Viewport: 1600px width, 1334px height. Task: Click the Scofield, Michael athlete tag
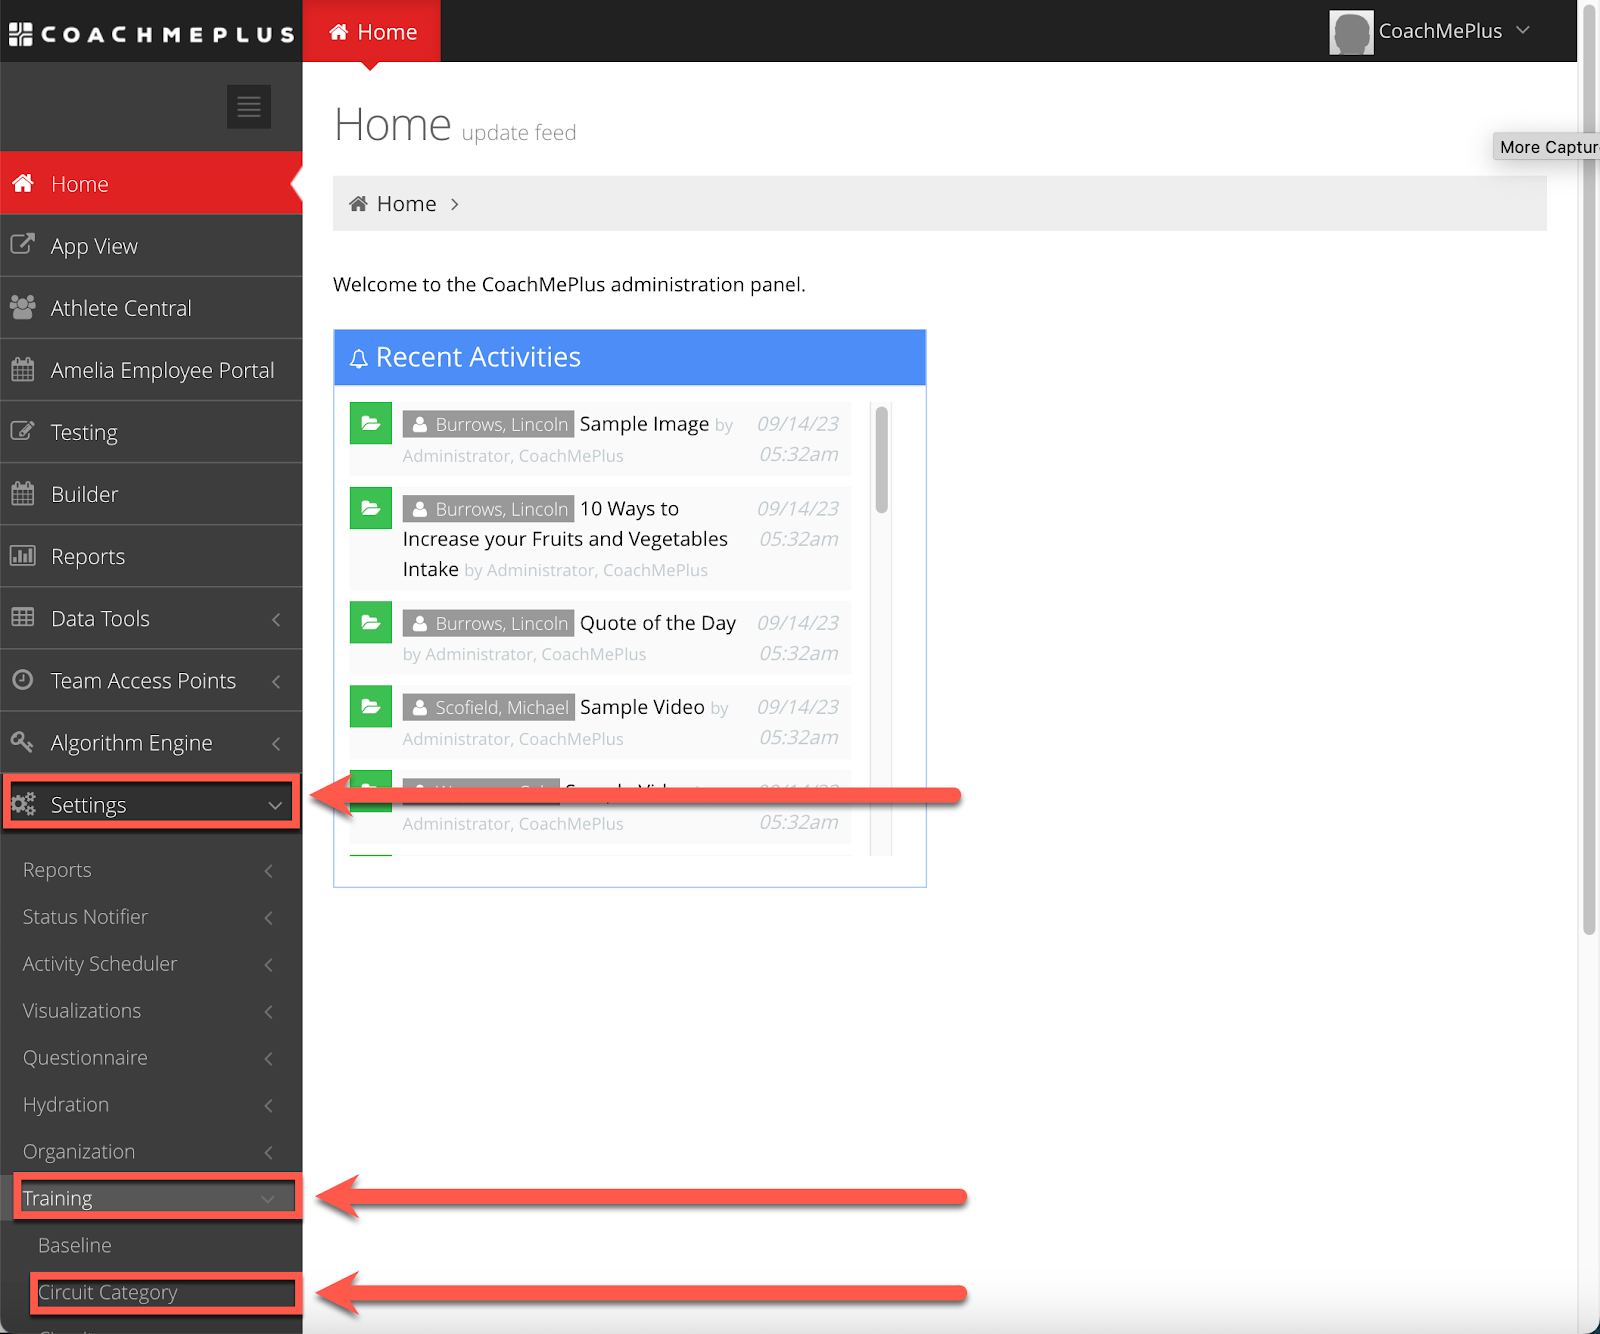pos(489,707)
